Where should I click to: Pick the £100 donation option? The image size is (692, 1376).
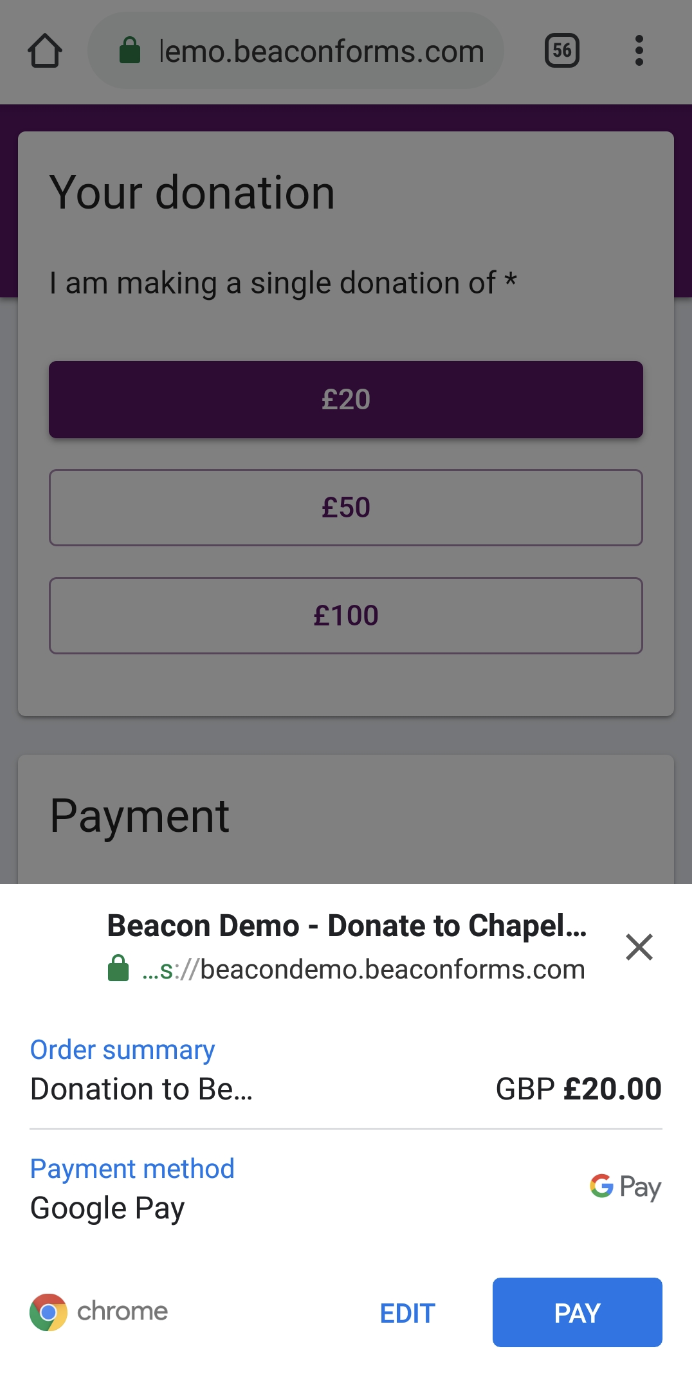[346, 616]
